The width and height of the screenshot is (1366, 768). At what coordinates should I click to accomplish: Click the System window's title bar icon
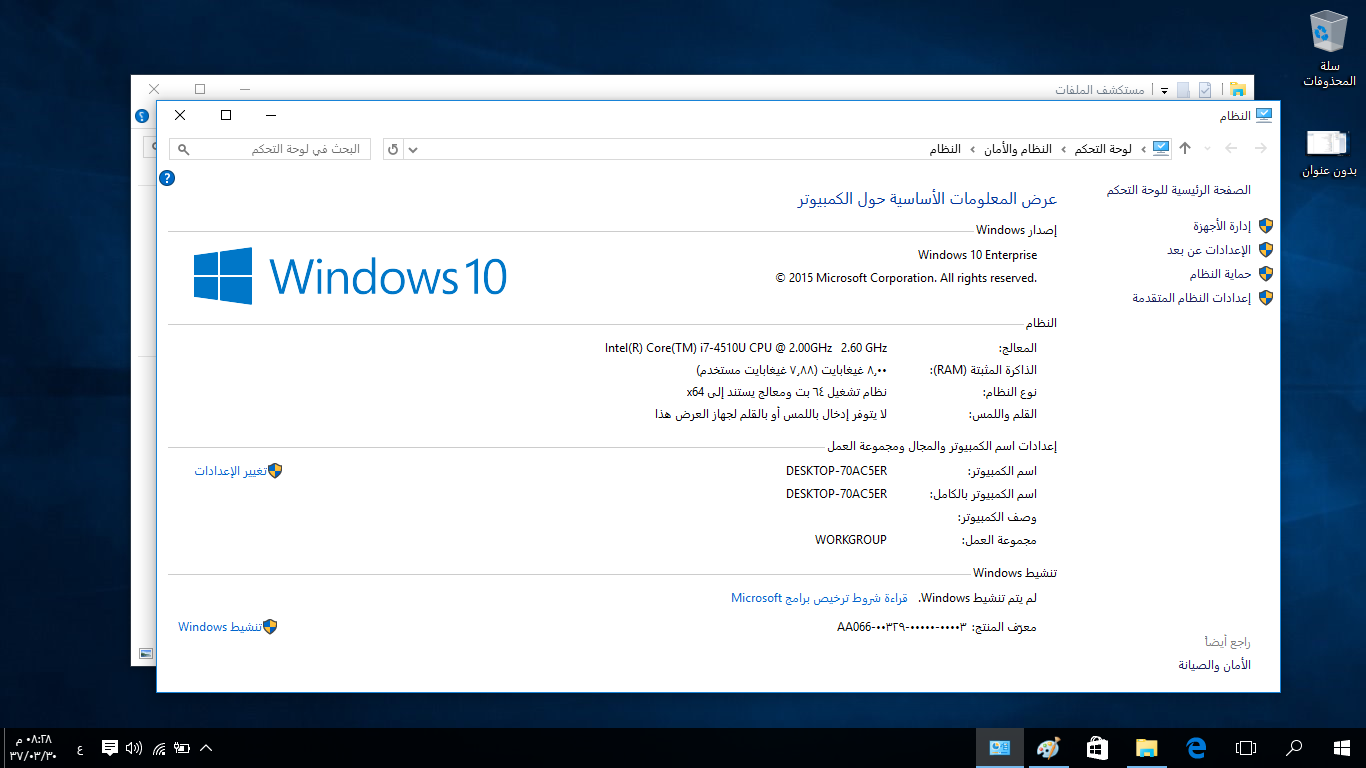click(1264, 116)
